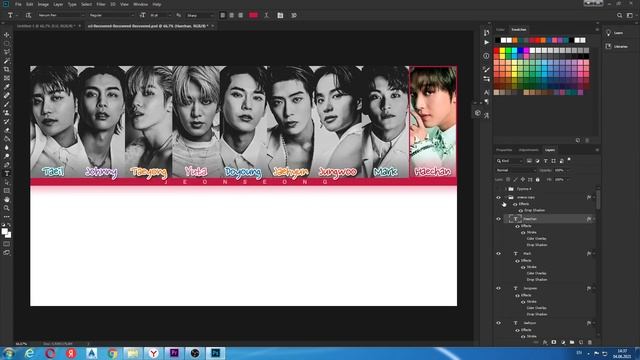Open the Image menu
Screen dimensions: 640x360
click(x=43, y=4)
